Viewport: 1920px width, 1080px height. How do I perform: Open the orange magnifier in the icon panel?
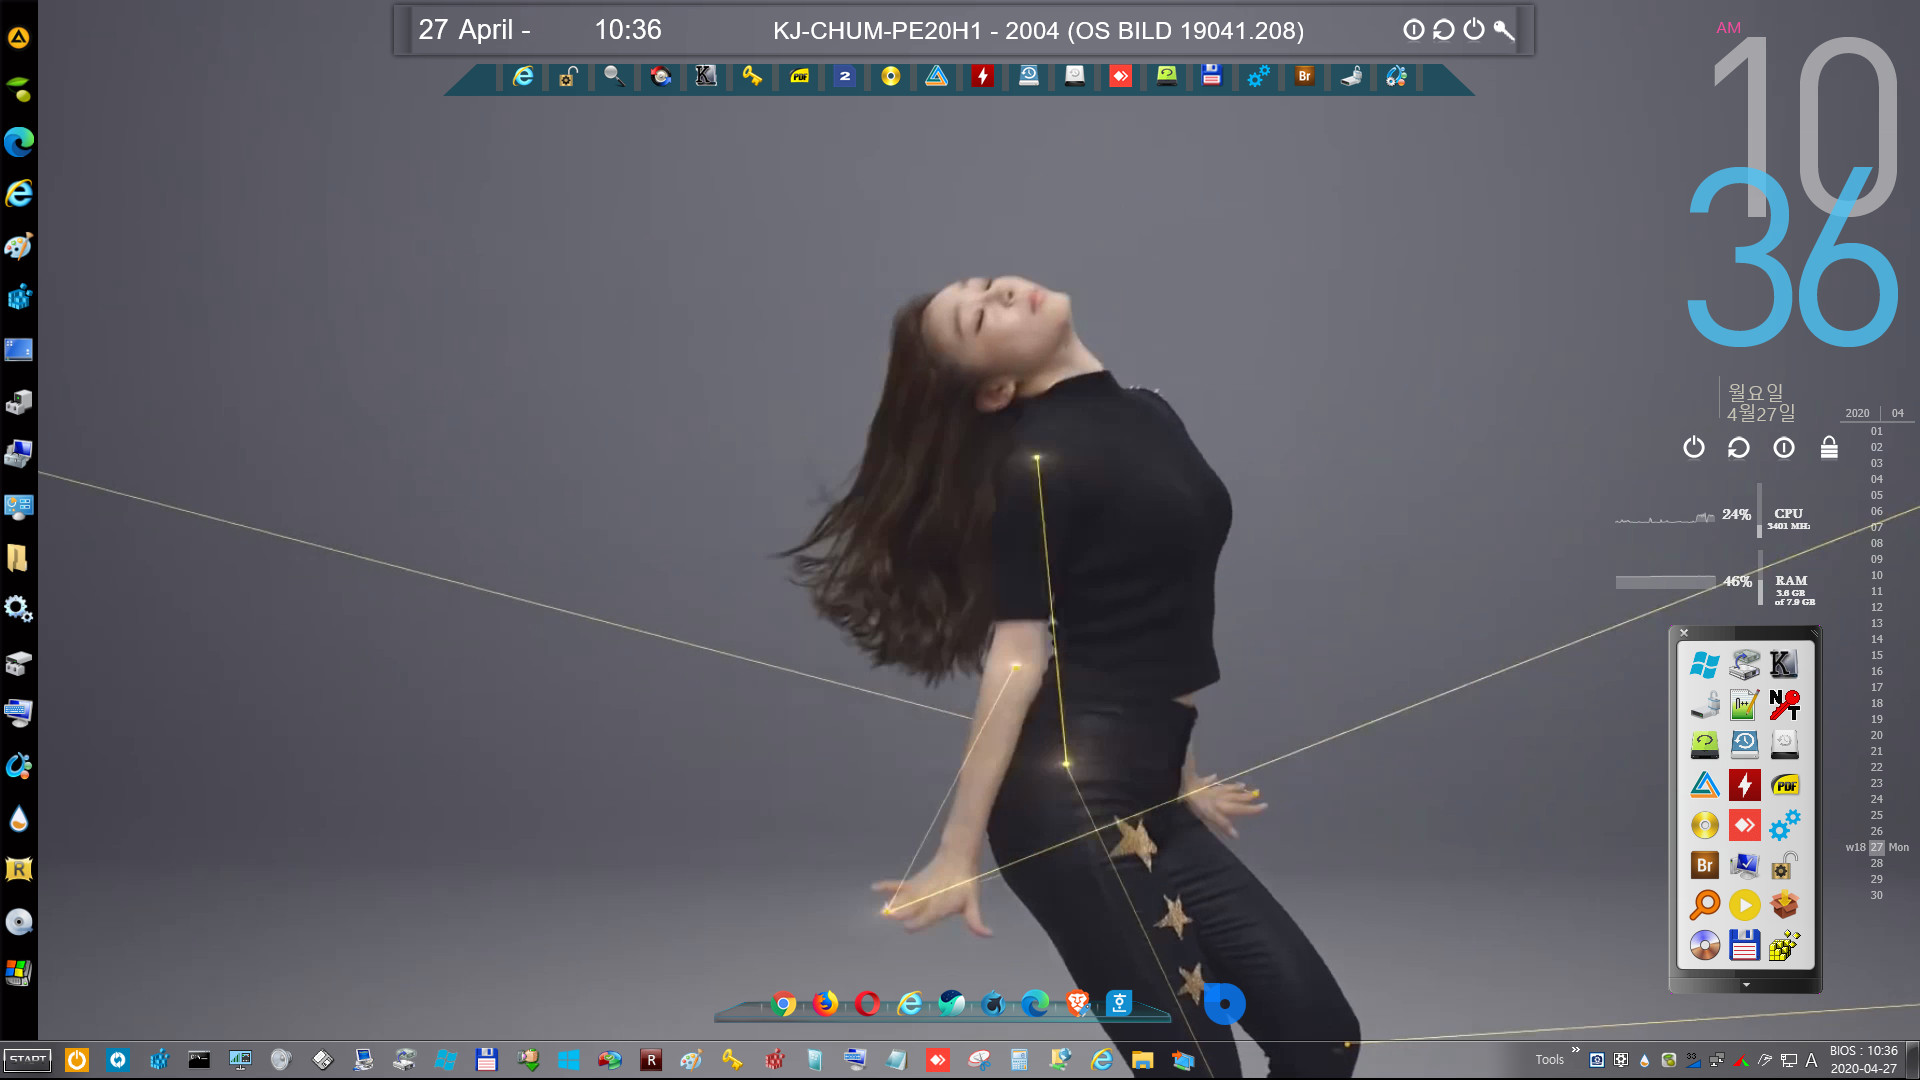point(1704,905)
